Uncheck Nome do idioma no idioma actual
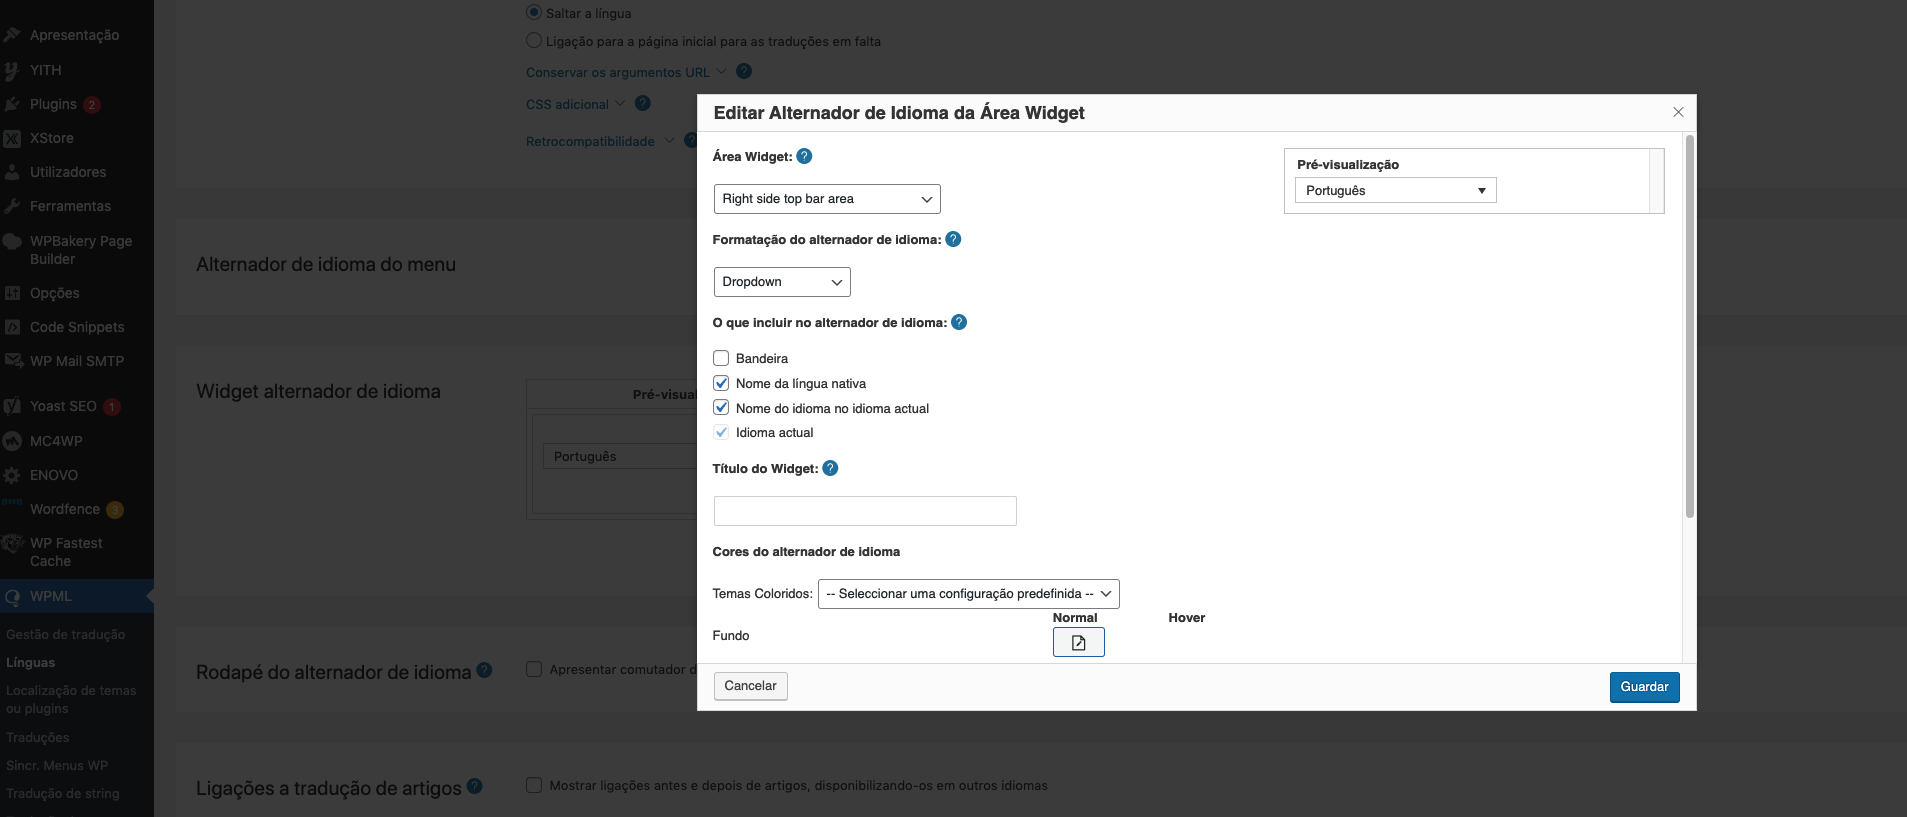The width and height of the screenshot is (1907, 817). tap(721, 408)
